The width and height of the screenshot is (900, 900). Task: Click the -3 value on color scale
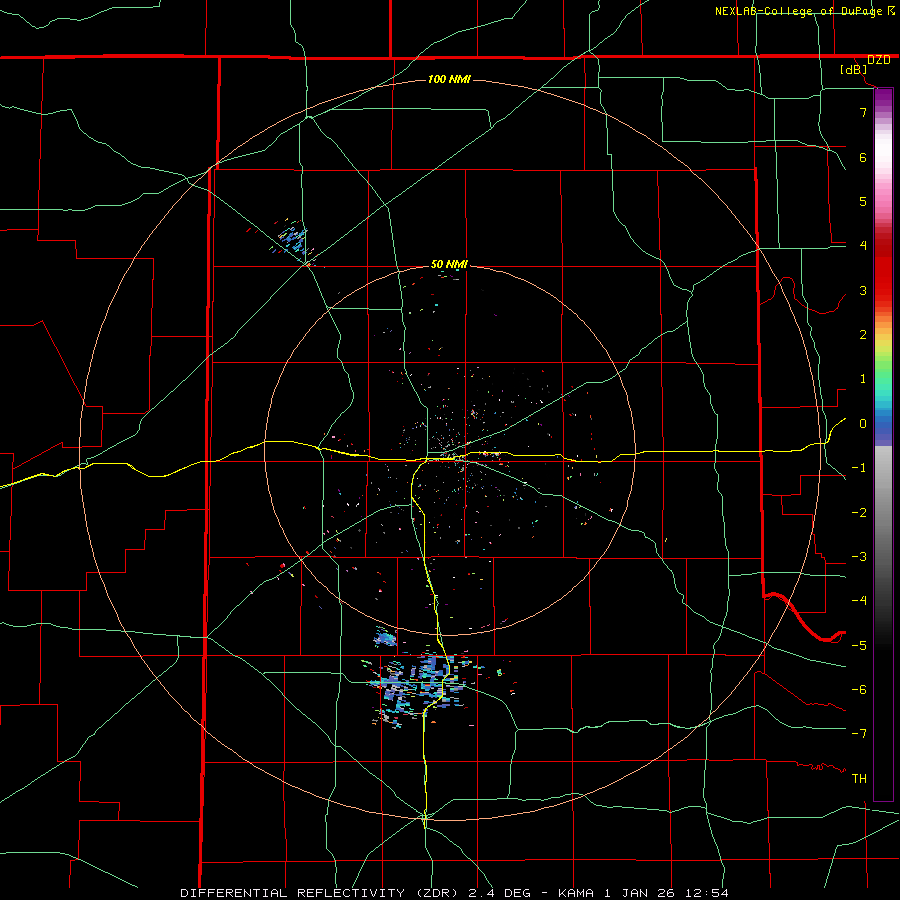(x=859, y=557)
